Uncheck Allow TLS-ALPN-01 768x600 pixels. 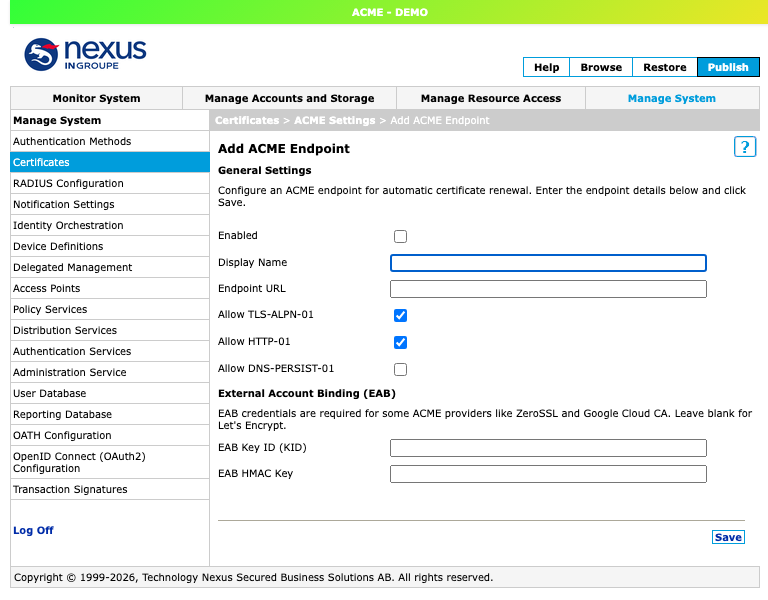400,315
